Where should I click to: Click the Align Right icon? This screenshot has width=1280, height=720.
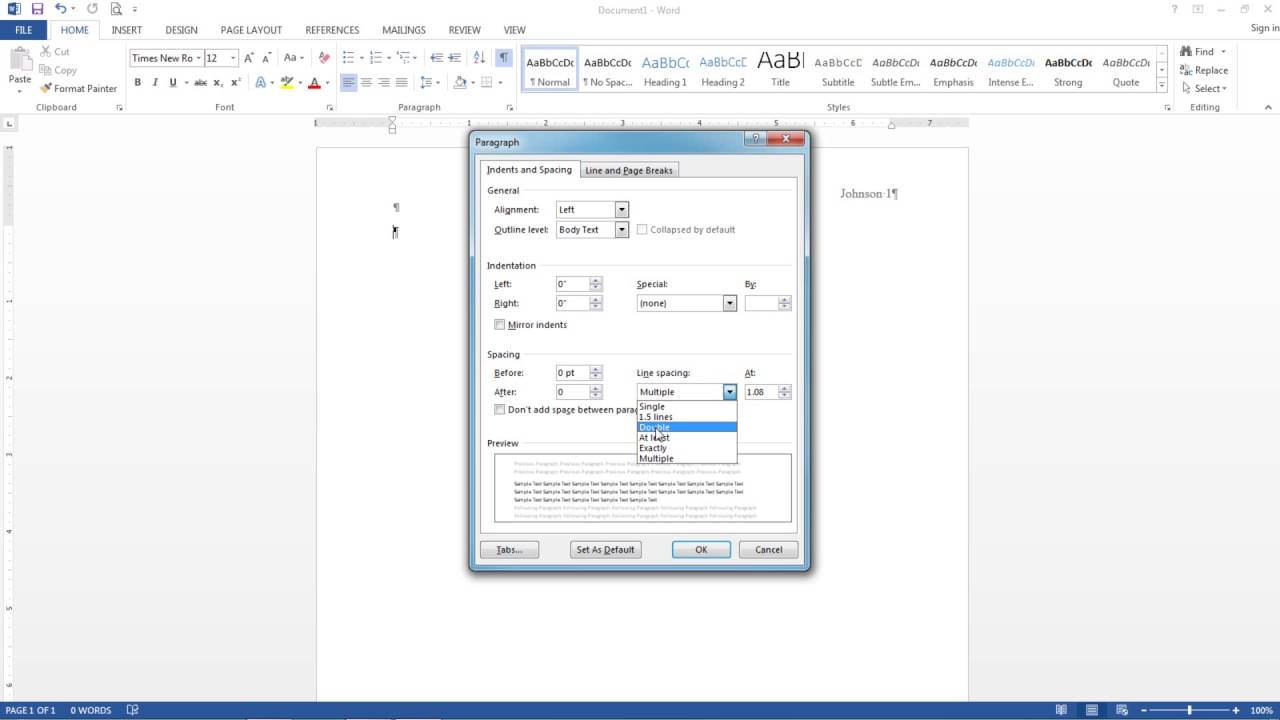click(384, 83)
